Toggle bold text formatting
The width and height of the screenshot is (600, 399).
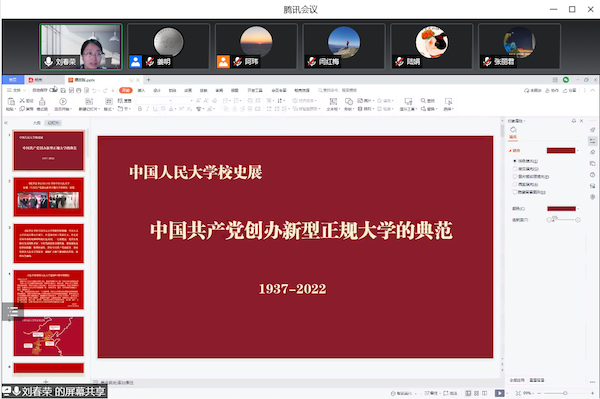[x=140, y=109]
